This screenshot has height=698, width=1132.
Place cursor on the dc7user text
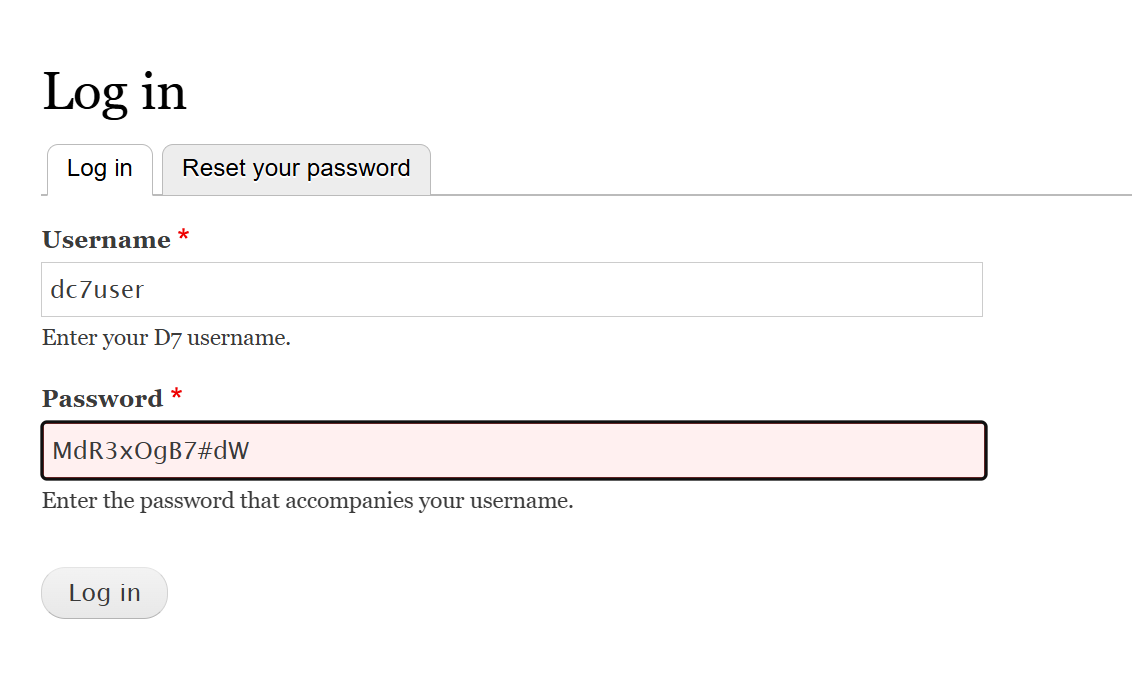(x=98, y=291)
